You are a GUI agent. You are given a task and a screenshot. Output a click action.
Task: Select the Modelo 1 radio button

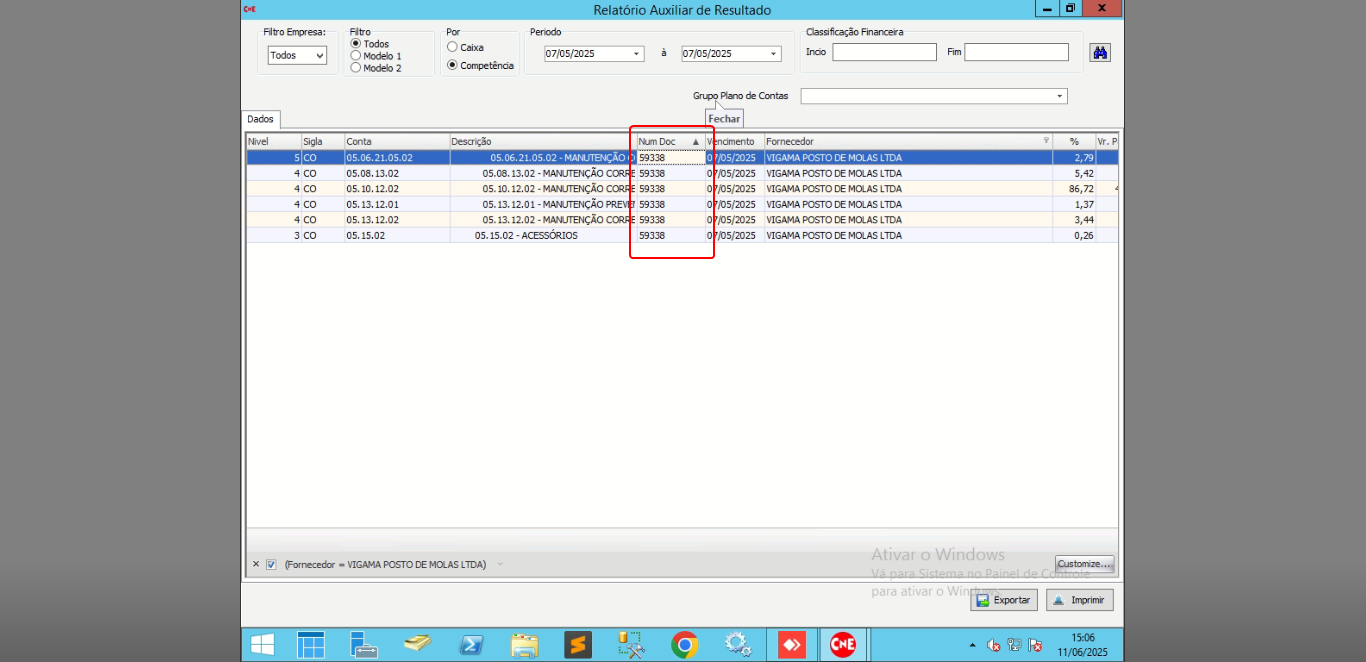(x=356, y=56)
